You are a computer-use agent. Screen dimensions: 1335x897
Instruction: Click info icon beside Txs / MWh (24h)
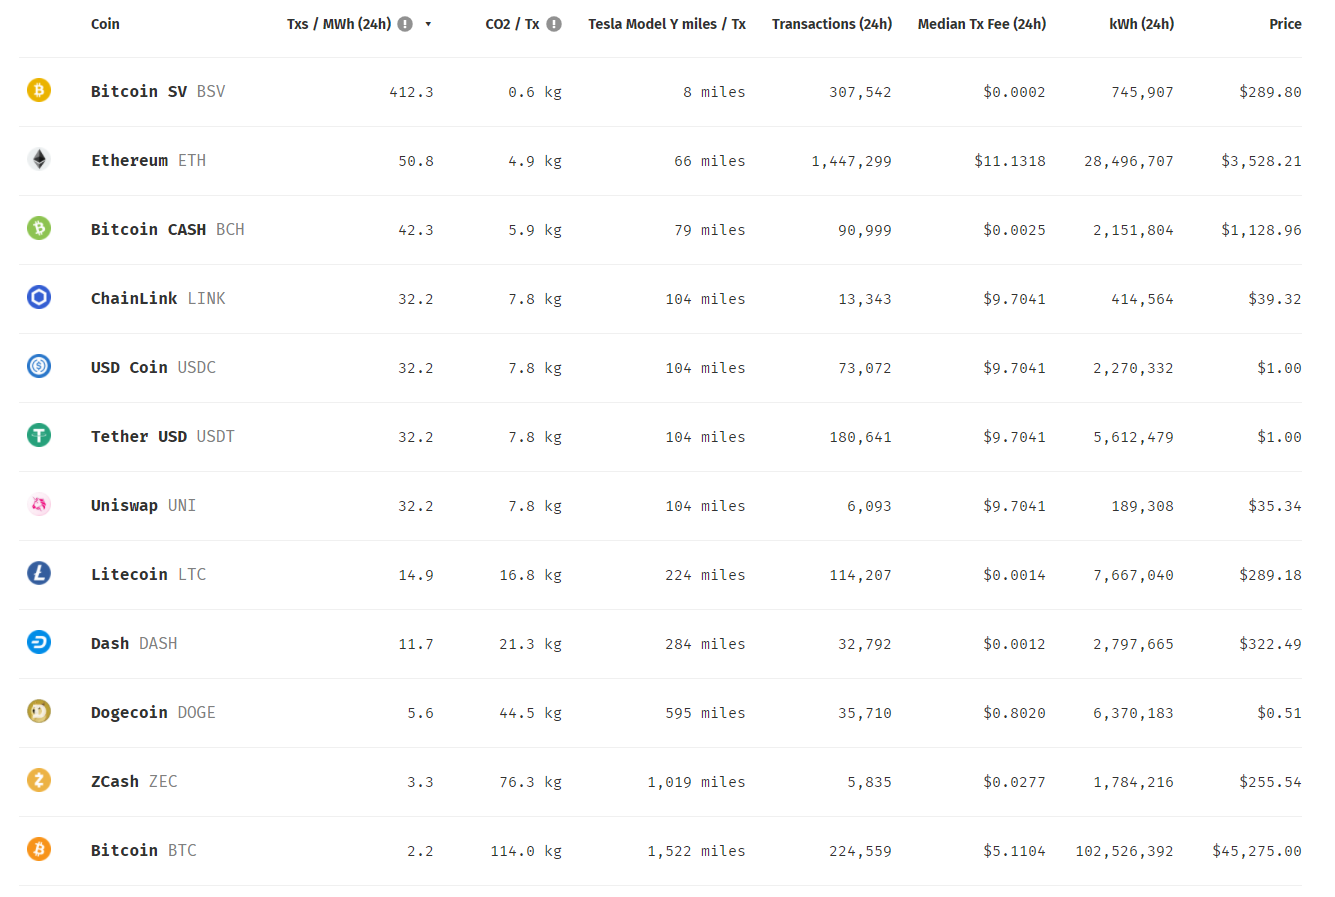pyautogui.click(x=405, y=24)
